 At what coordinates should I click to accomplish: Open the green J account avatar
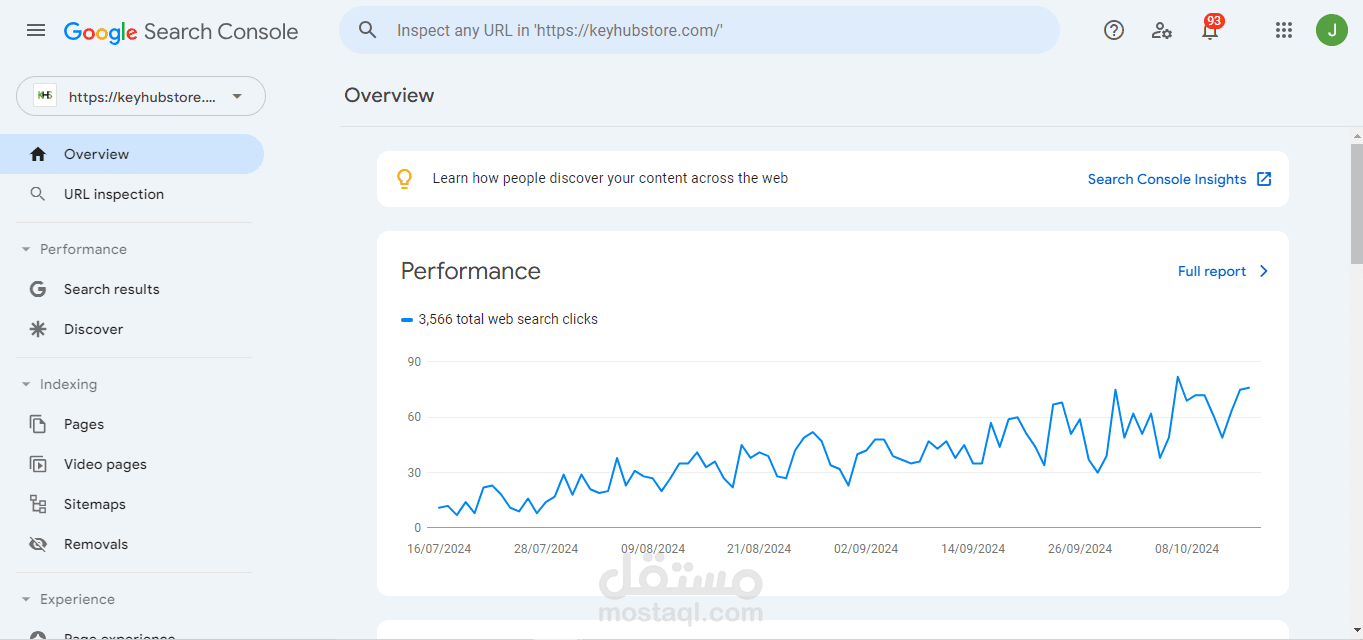coord(1331,30)
